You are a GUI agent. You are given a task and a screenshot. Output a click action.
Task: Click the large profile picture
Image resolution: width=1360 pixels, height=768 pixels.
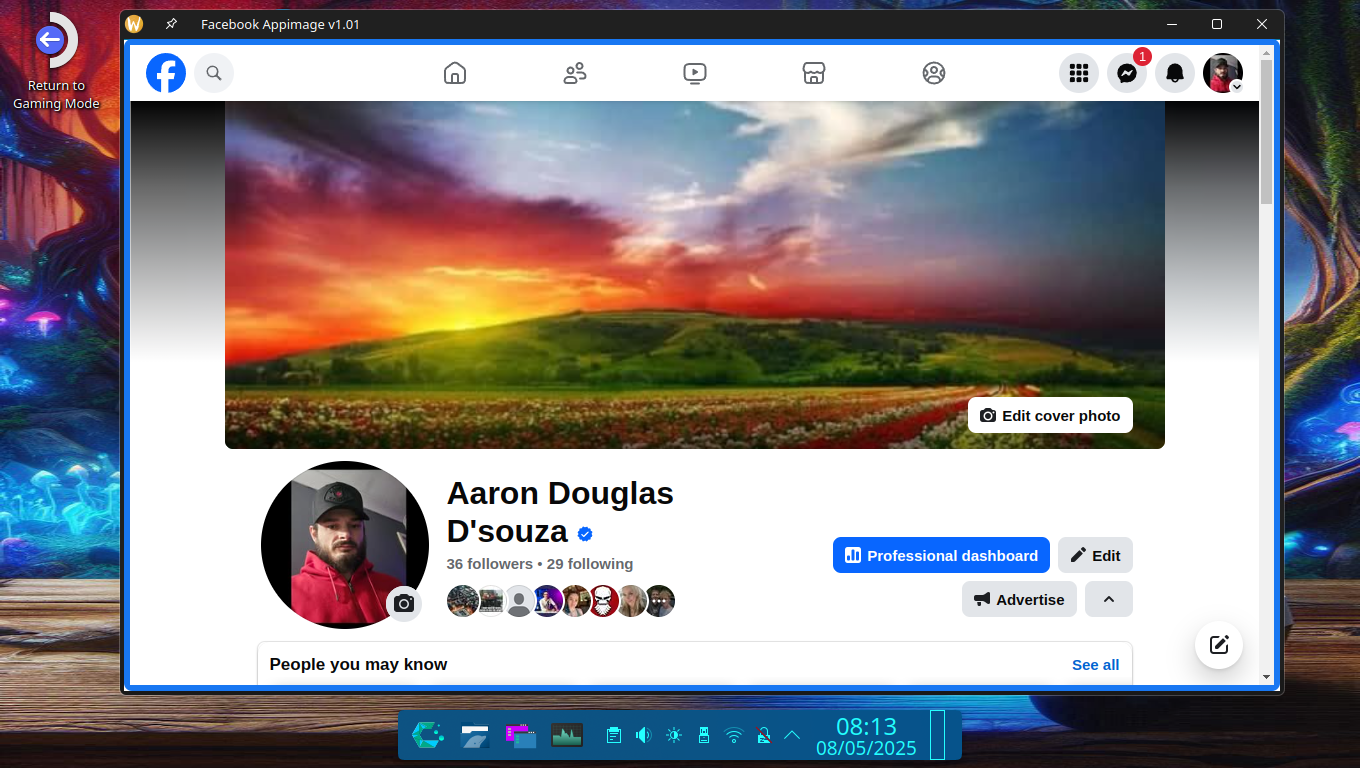pos(345,545)
